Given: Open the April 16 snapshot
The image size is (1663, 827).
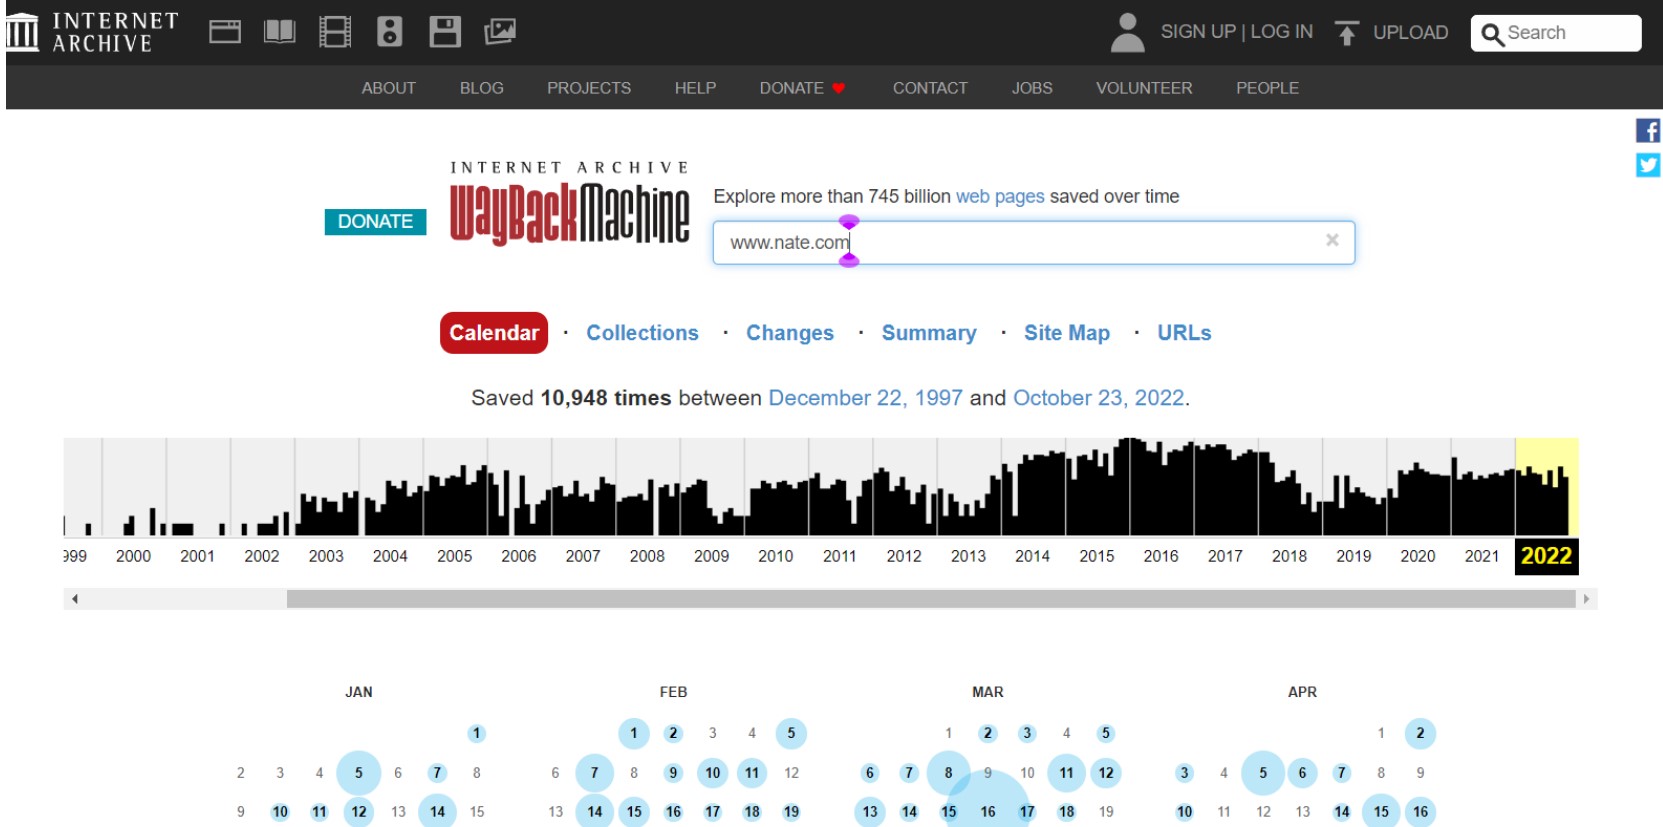Looking at the screenshot, I should click(x=1420, y=812).
